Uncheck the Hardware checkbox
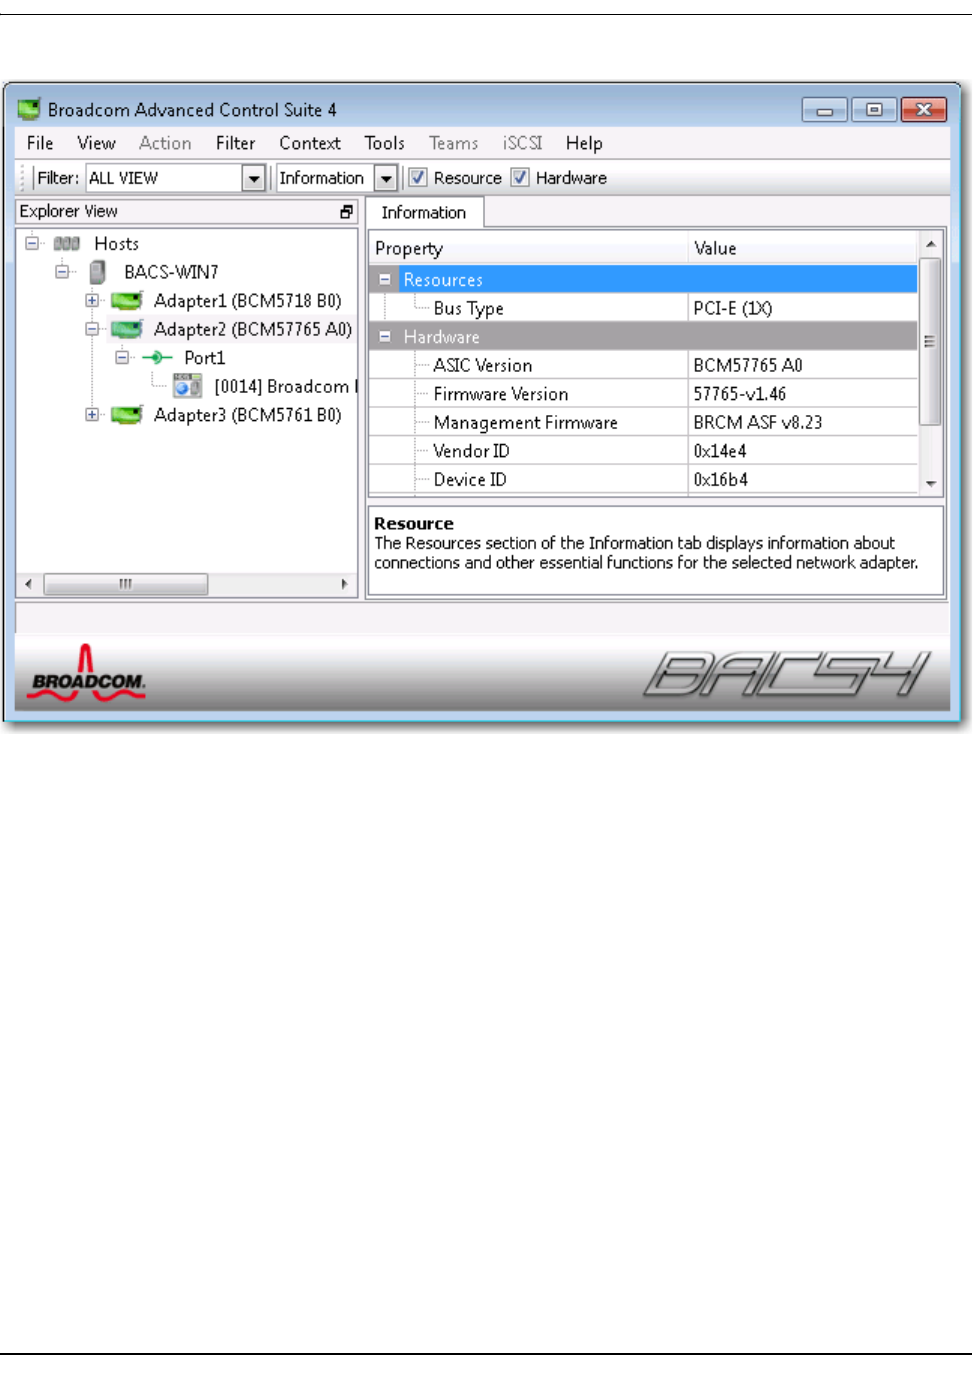The height and width of the screenshot is (1375, 973). (520, 177)
